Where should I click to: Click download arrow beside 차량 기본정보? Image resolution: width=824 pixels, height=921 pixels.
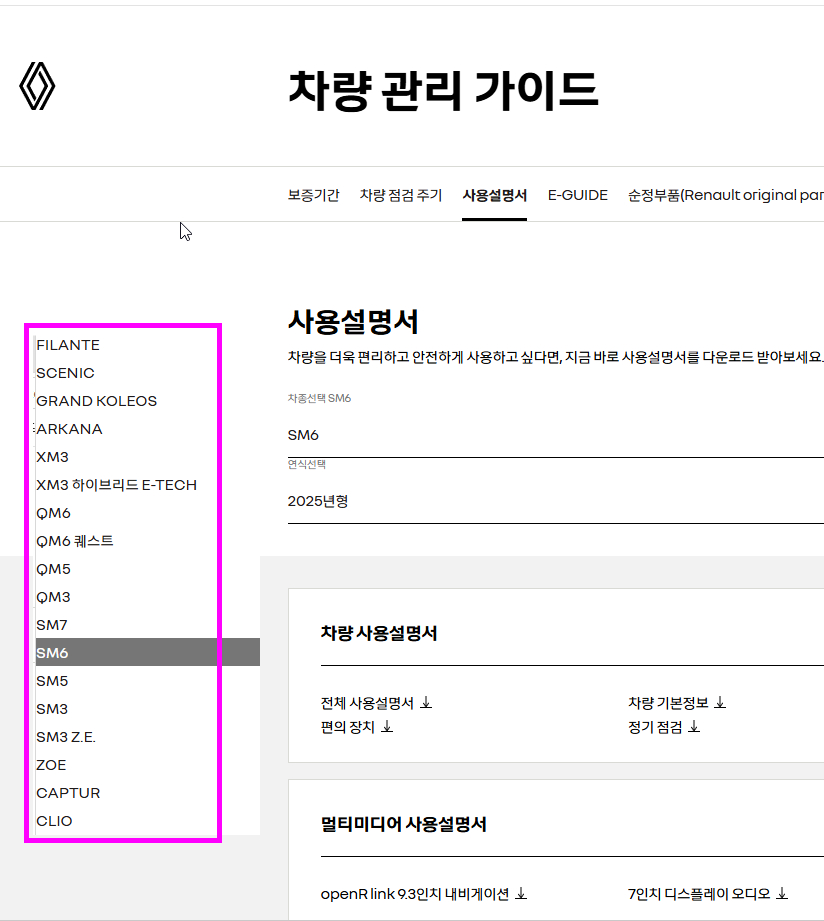(720, 702)
